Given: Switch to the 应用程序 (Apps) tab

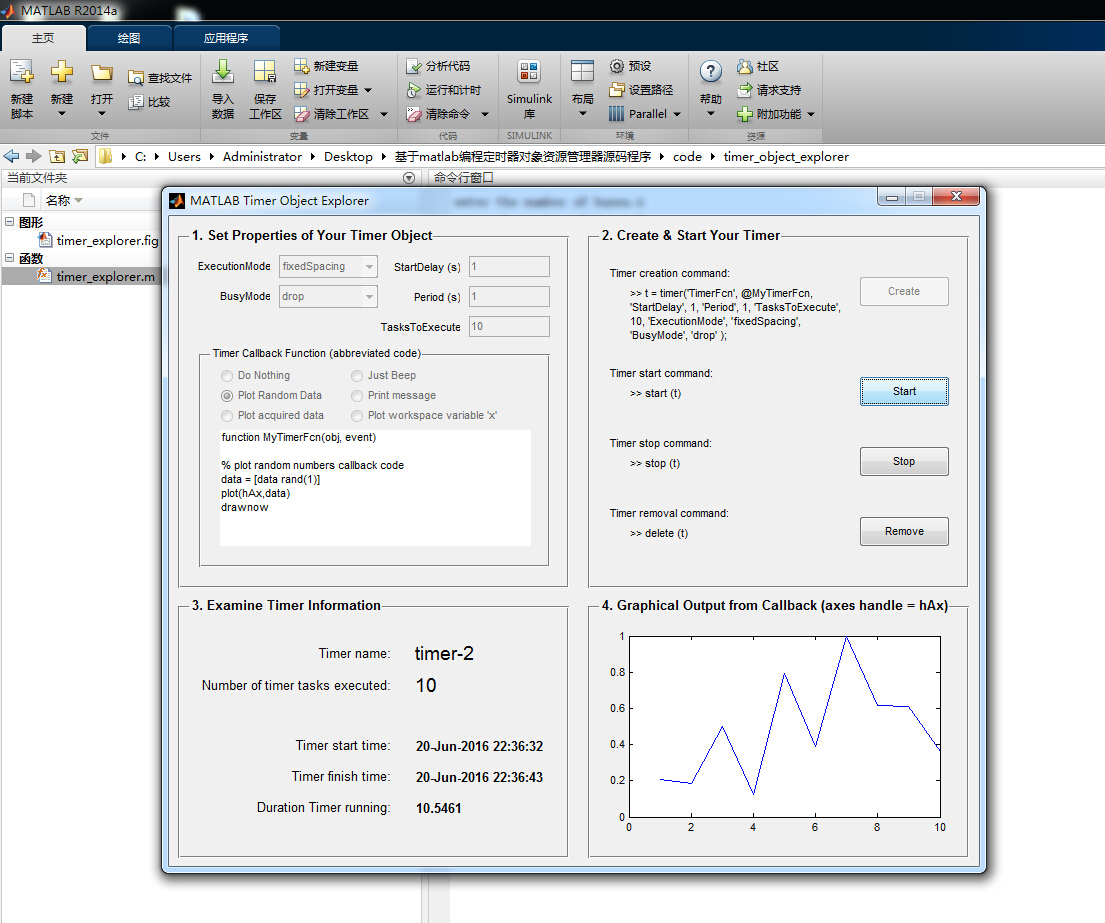Looking at the screenshot, I should (226, 38).
